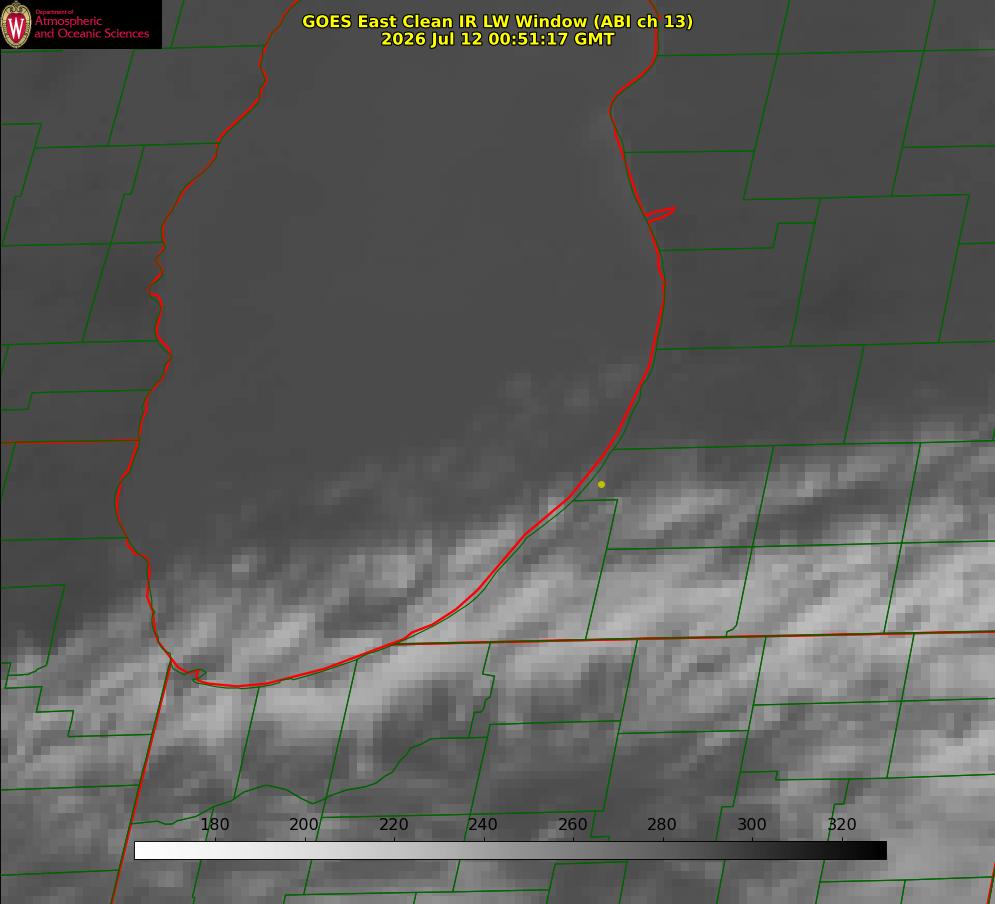Click the 260 label on the color scale

(573, 824)
